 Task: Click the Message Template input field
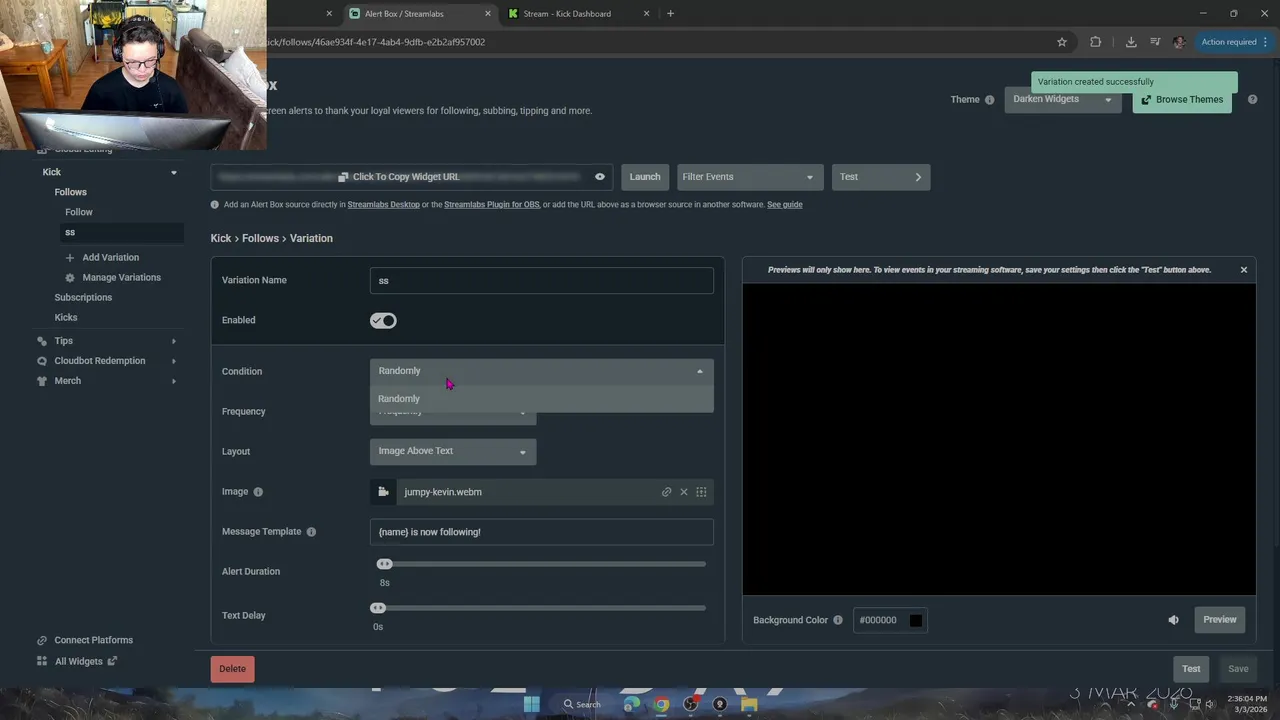click(541, 532)
